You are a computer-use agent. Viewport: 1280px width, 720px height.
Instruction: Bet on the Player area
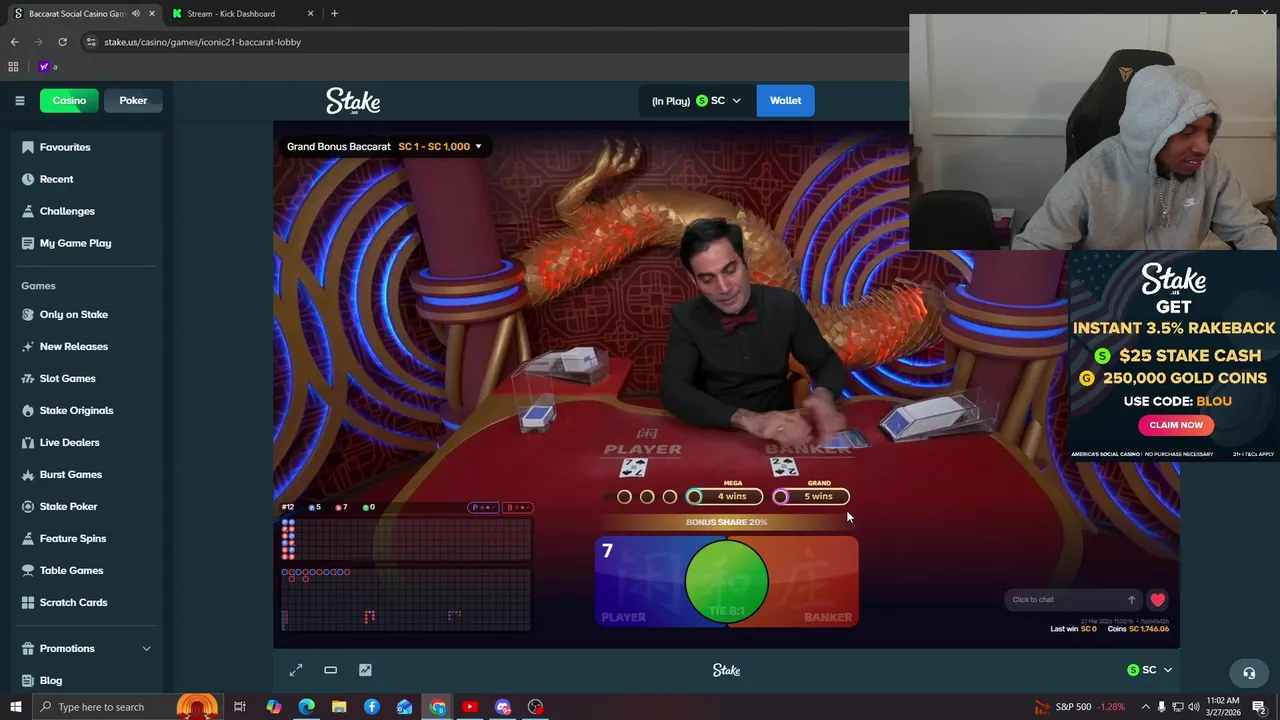tap(640, 582)
